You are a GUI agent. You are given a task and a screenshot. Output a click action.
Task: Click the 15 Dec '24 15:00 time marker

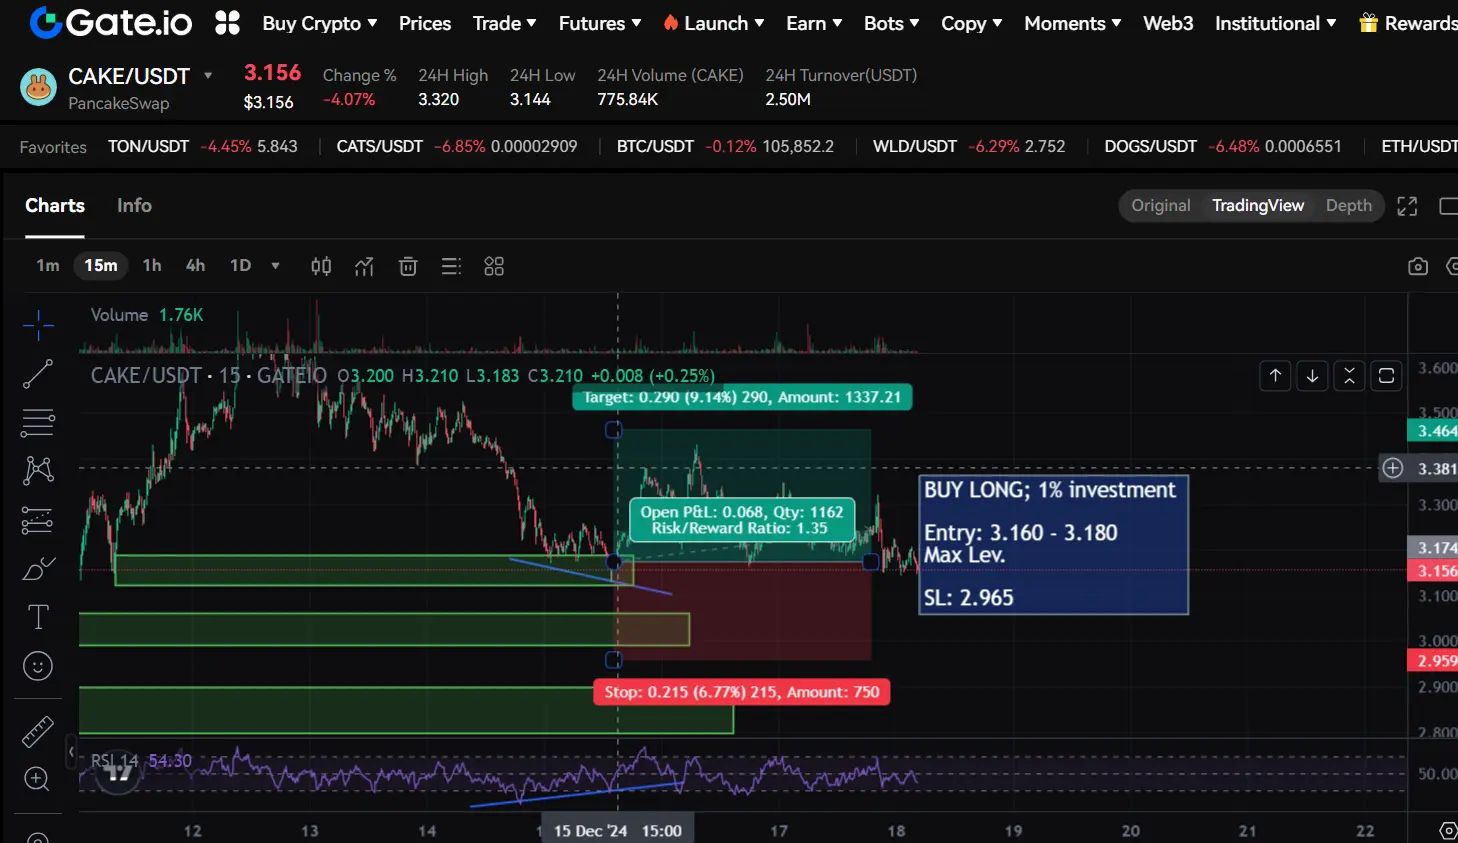click(618, 831)
